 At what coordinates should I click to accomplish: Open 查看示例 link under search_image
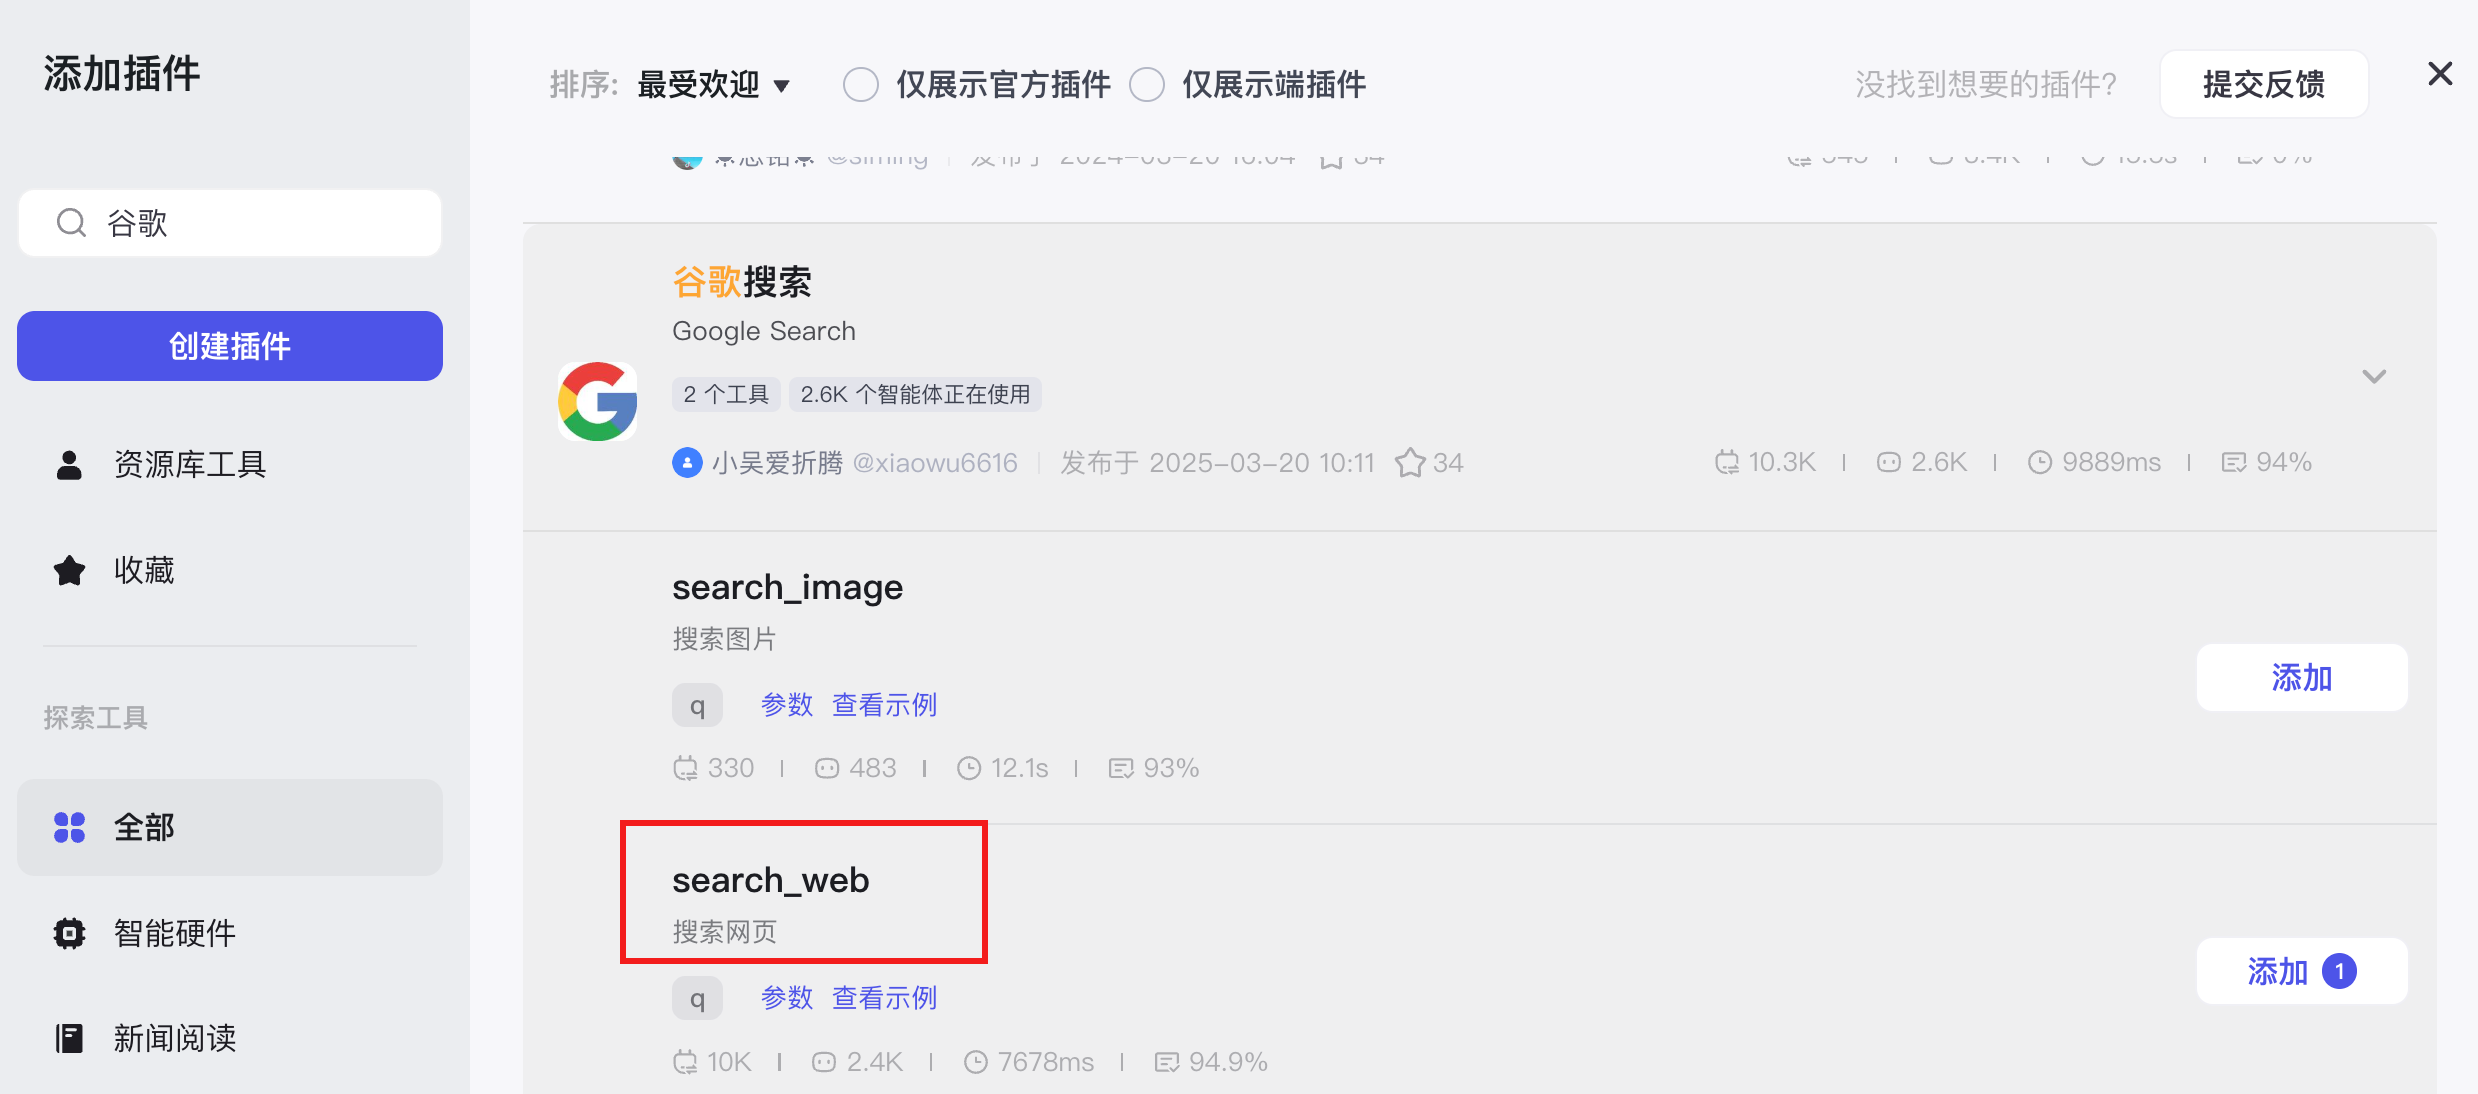coord(884,705)
